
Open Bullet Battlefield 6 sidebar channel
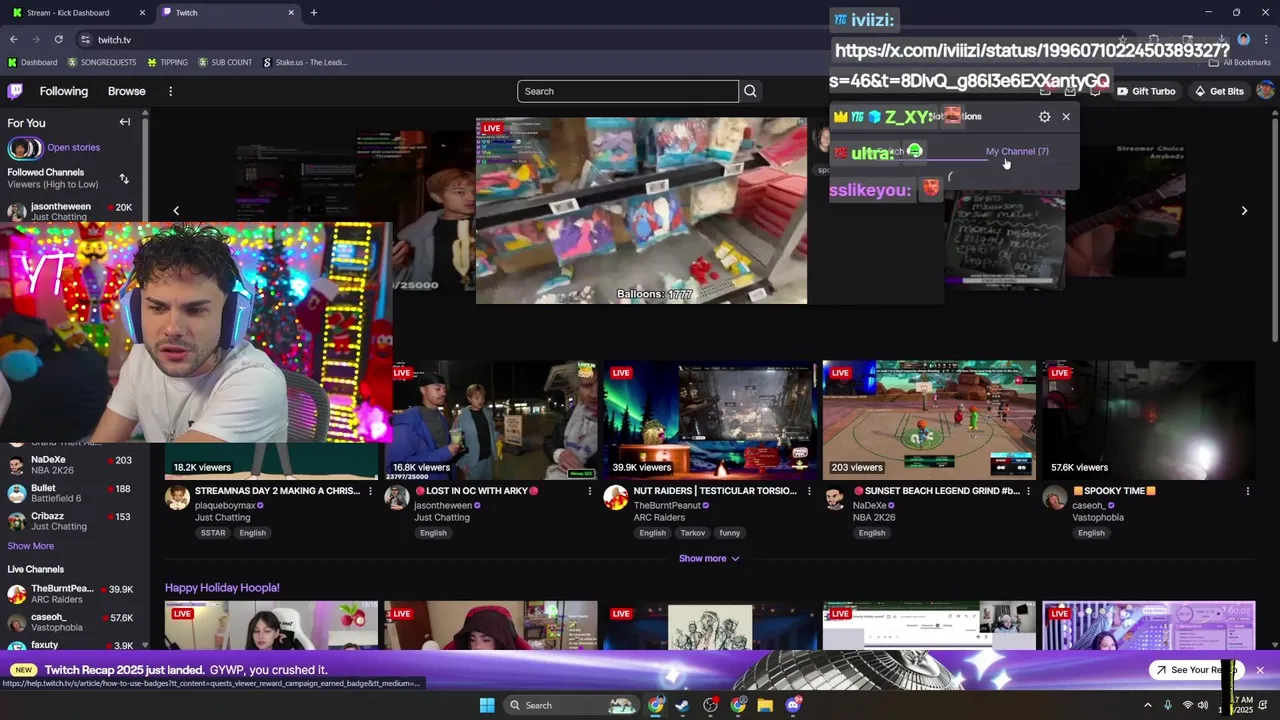70,493
